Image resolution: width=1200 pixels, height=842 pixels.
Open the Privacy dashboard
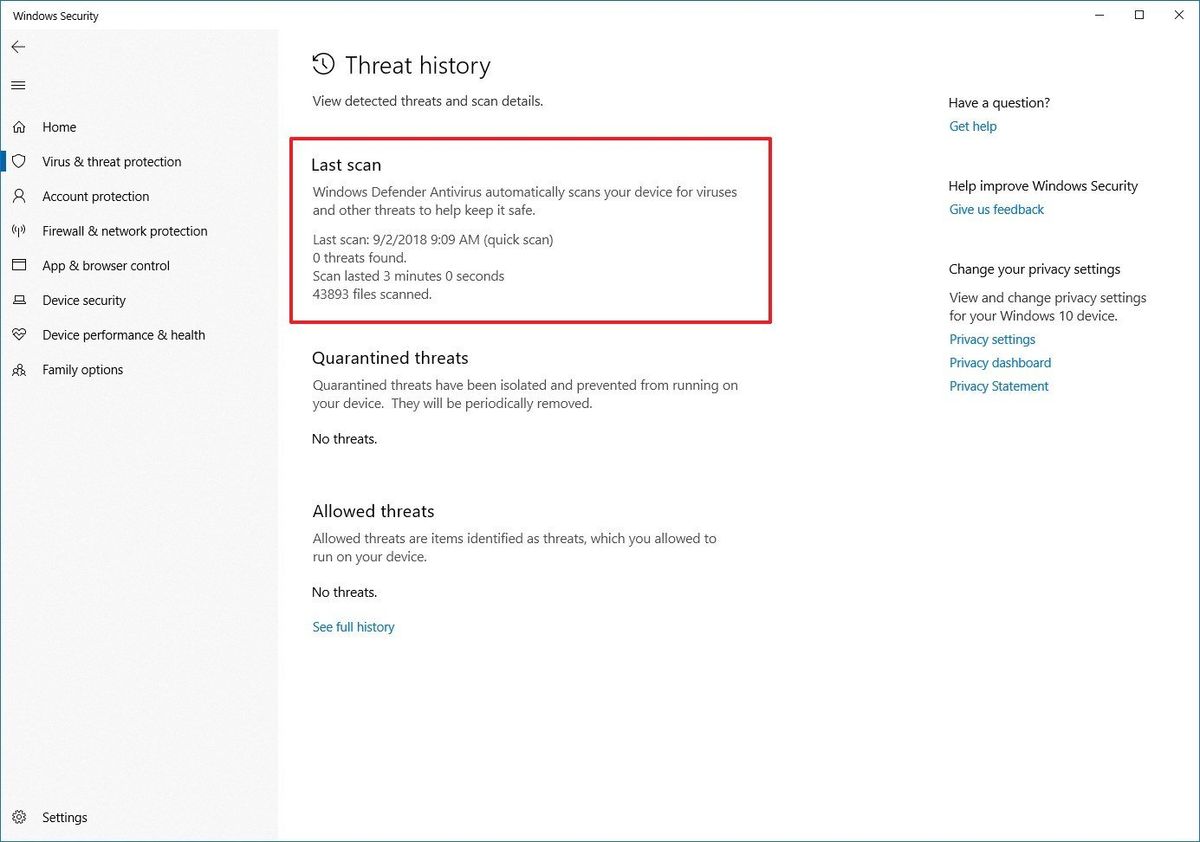click(x=999, y=362)
